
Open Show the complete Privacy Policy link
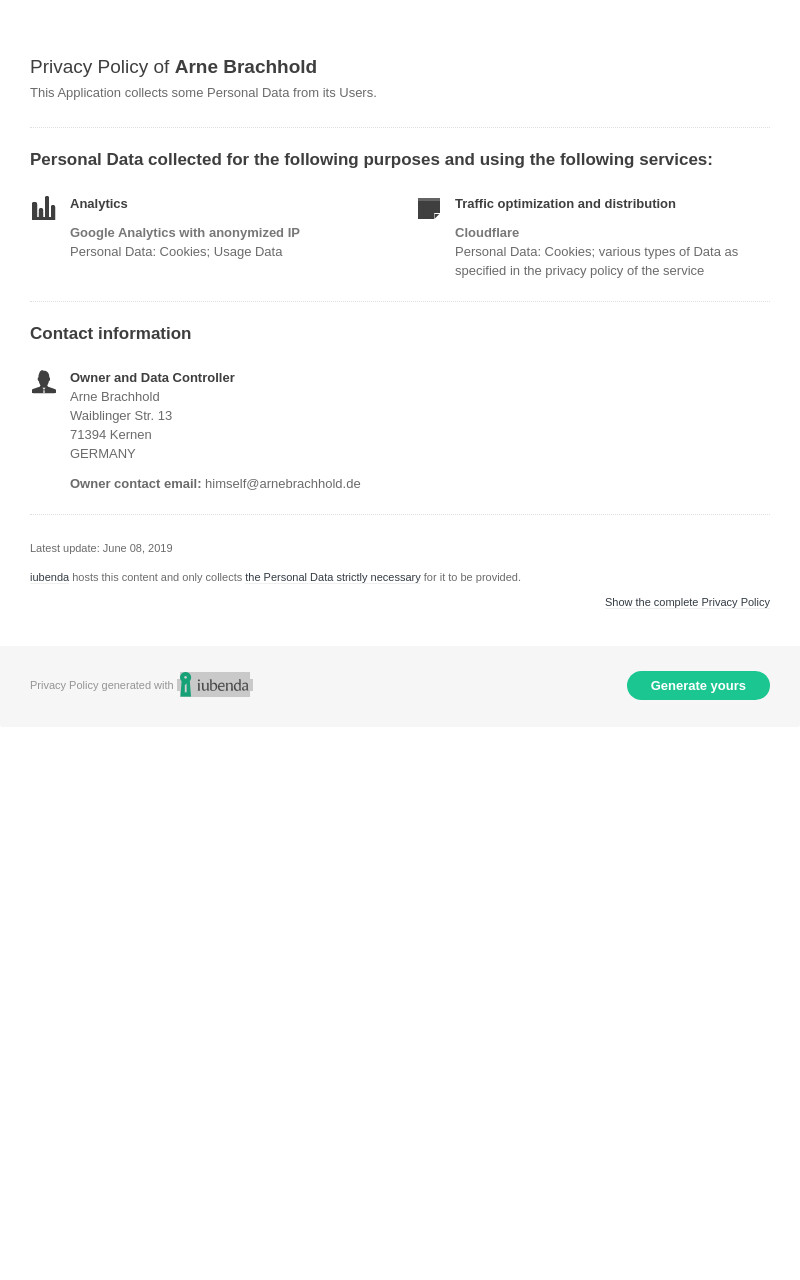687,602
